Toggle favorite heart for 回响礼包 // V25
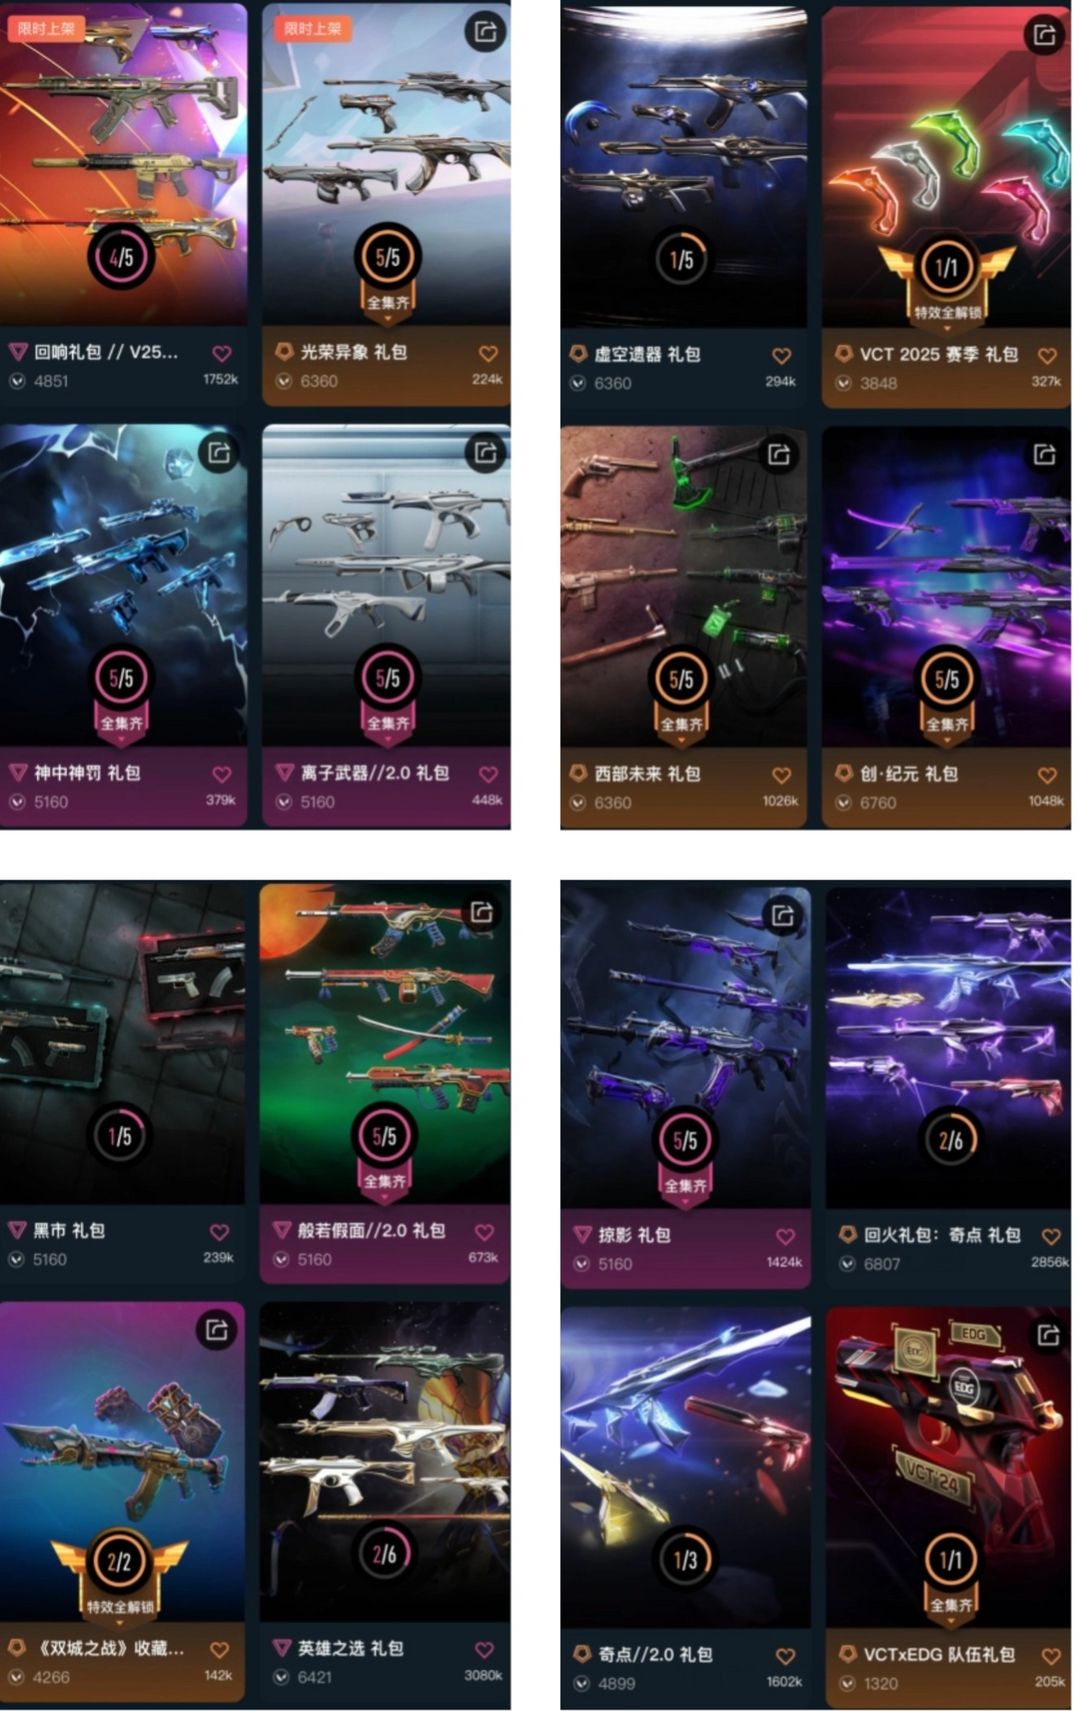1080x1711 pixels. tap(221, 353)
